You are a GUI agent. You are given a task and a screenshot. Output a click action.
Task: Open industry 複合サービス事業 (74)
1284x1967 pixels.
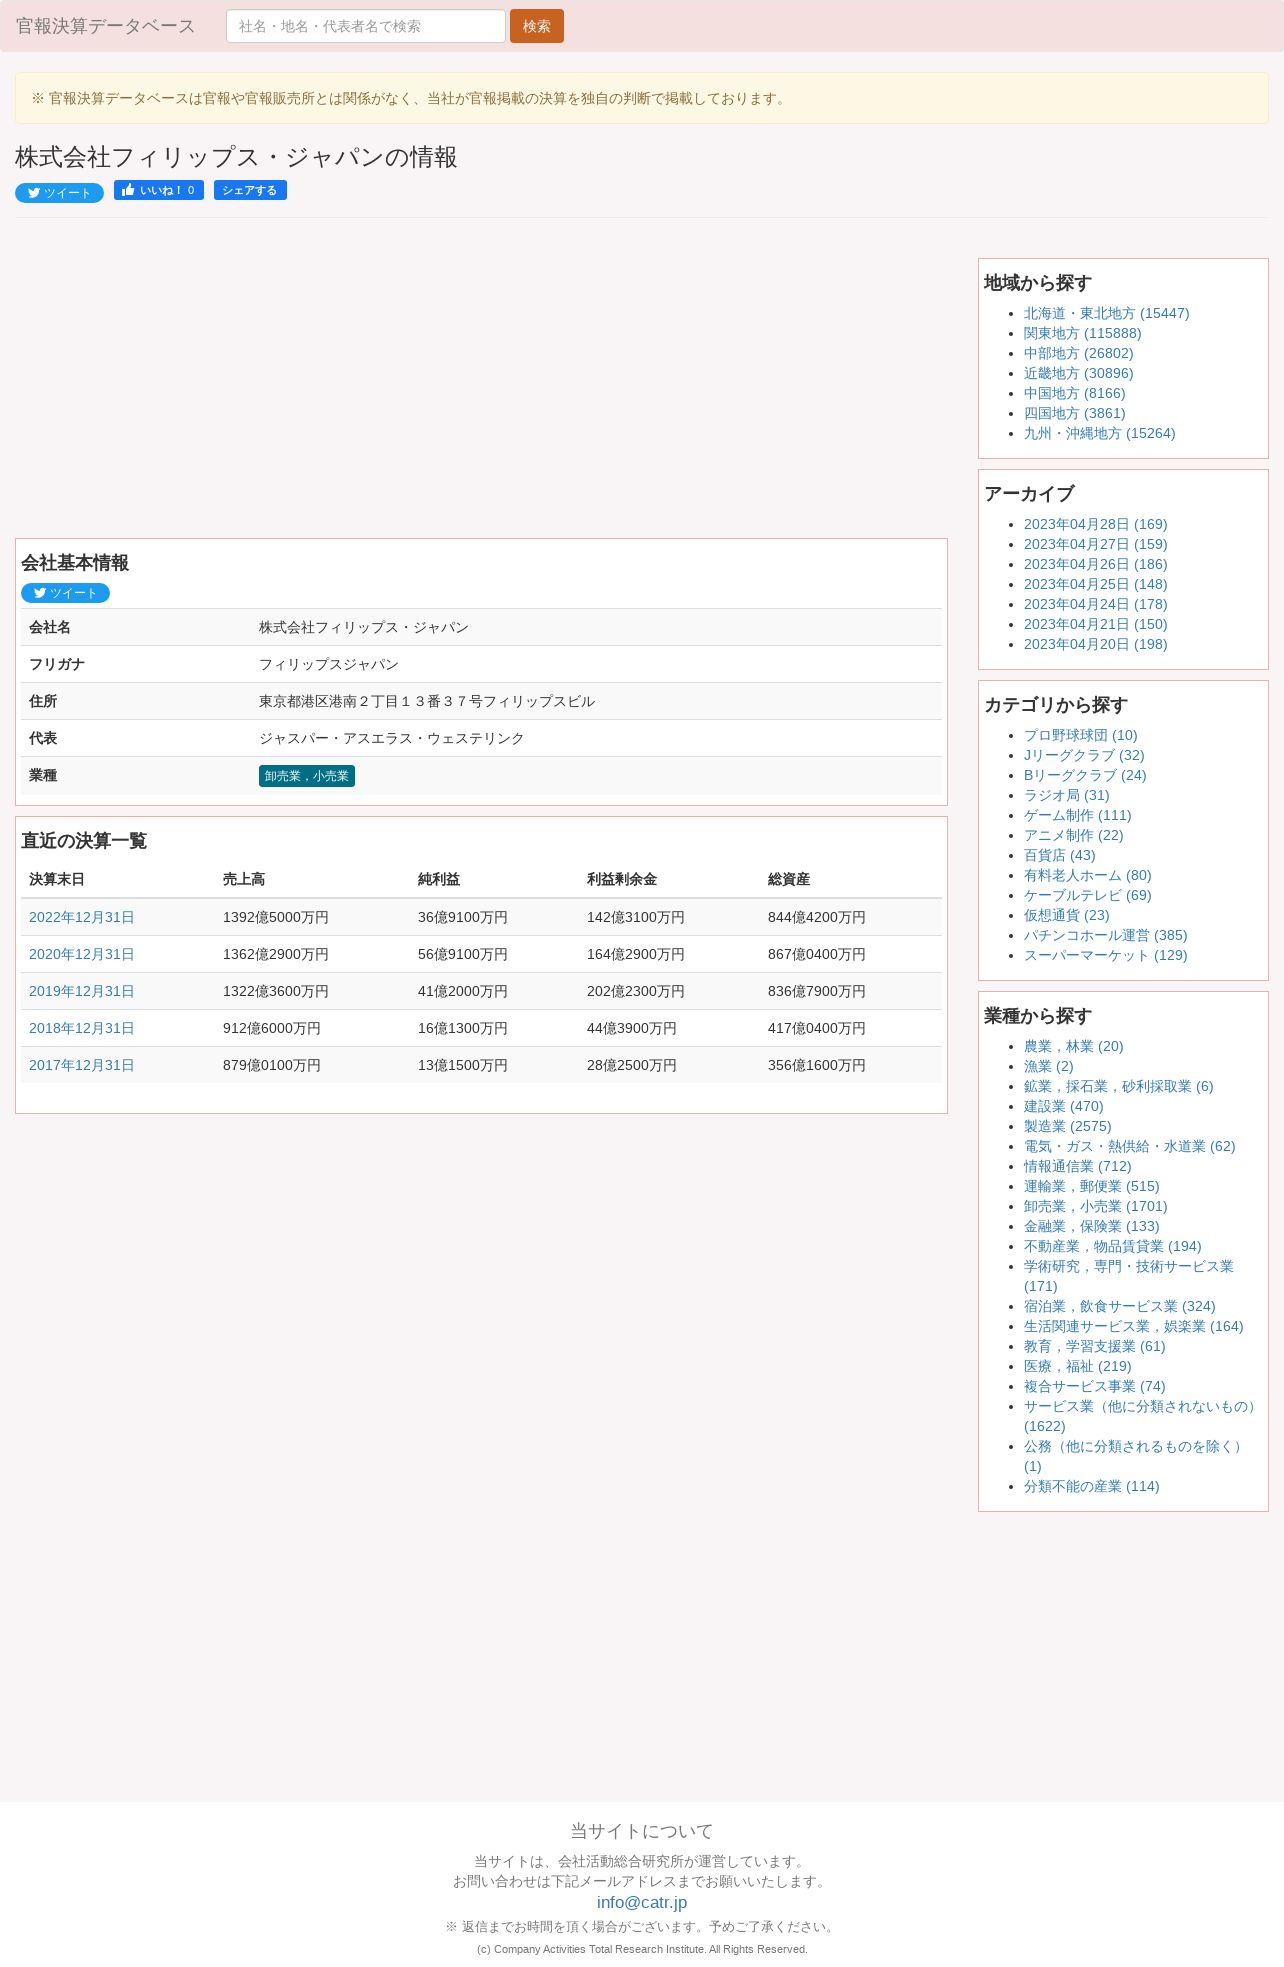[x=1094, y=1386]
